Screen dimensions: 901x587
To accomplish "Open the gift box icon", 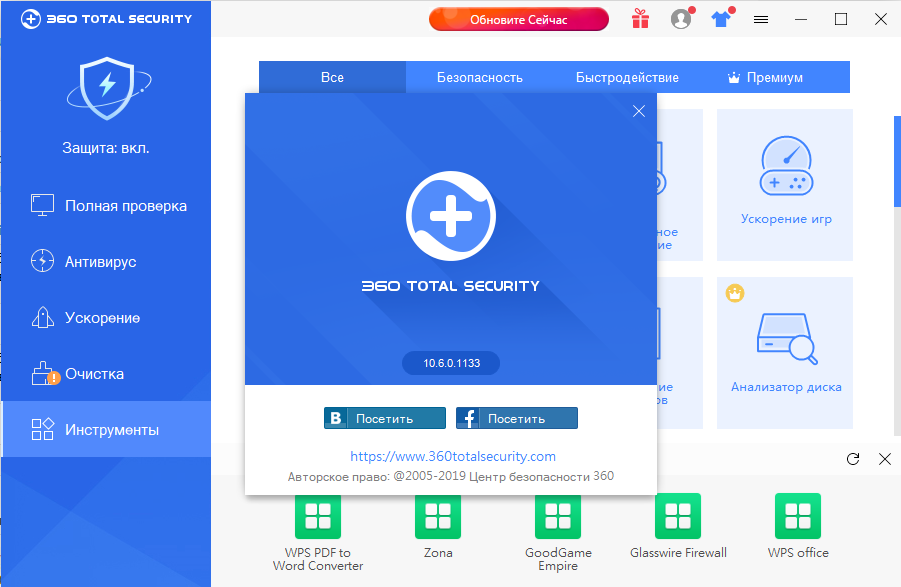I will coord(640,19).
